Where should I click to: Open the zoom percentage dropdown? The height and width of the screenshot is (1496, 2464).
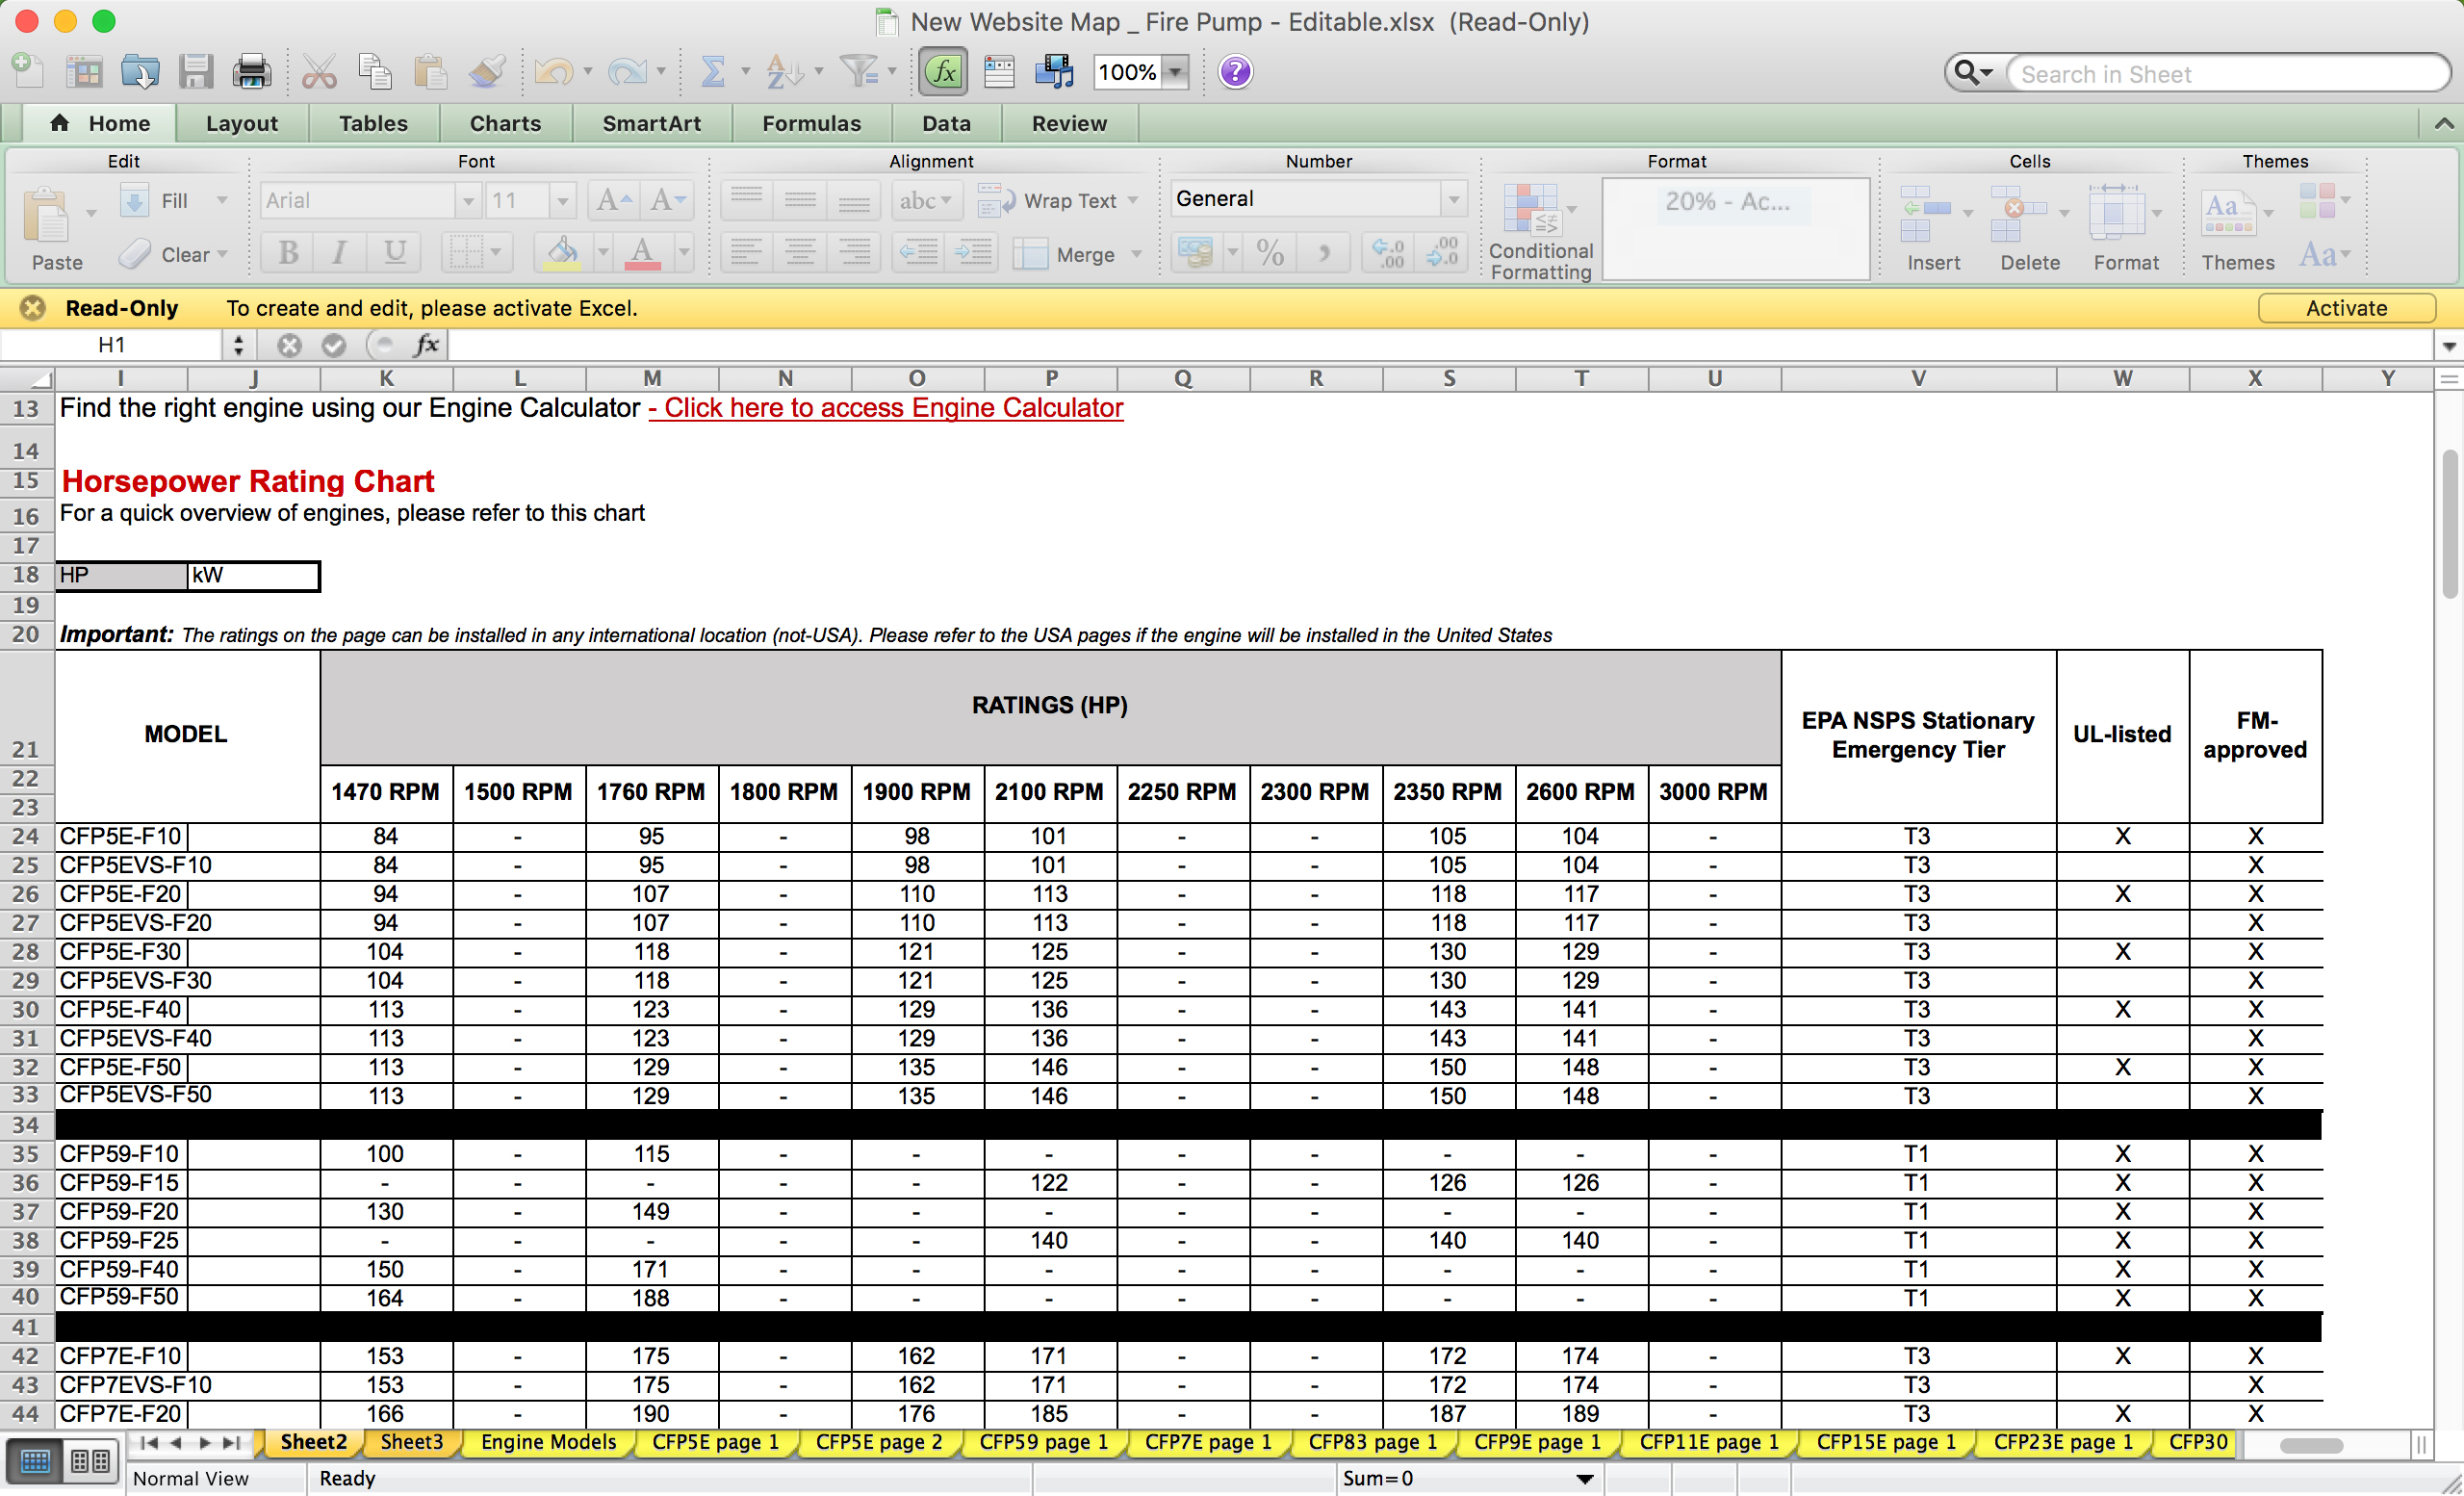(x=1176, y=72)
